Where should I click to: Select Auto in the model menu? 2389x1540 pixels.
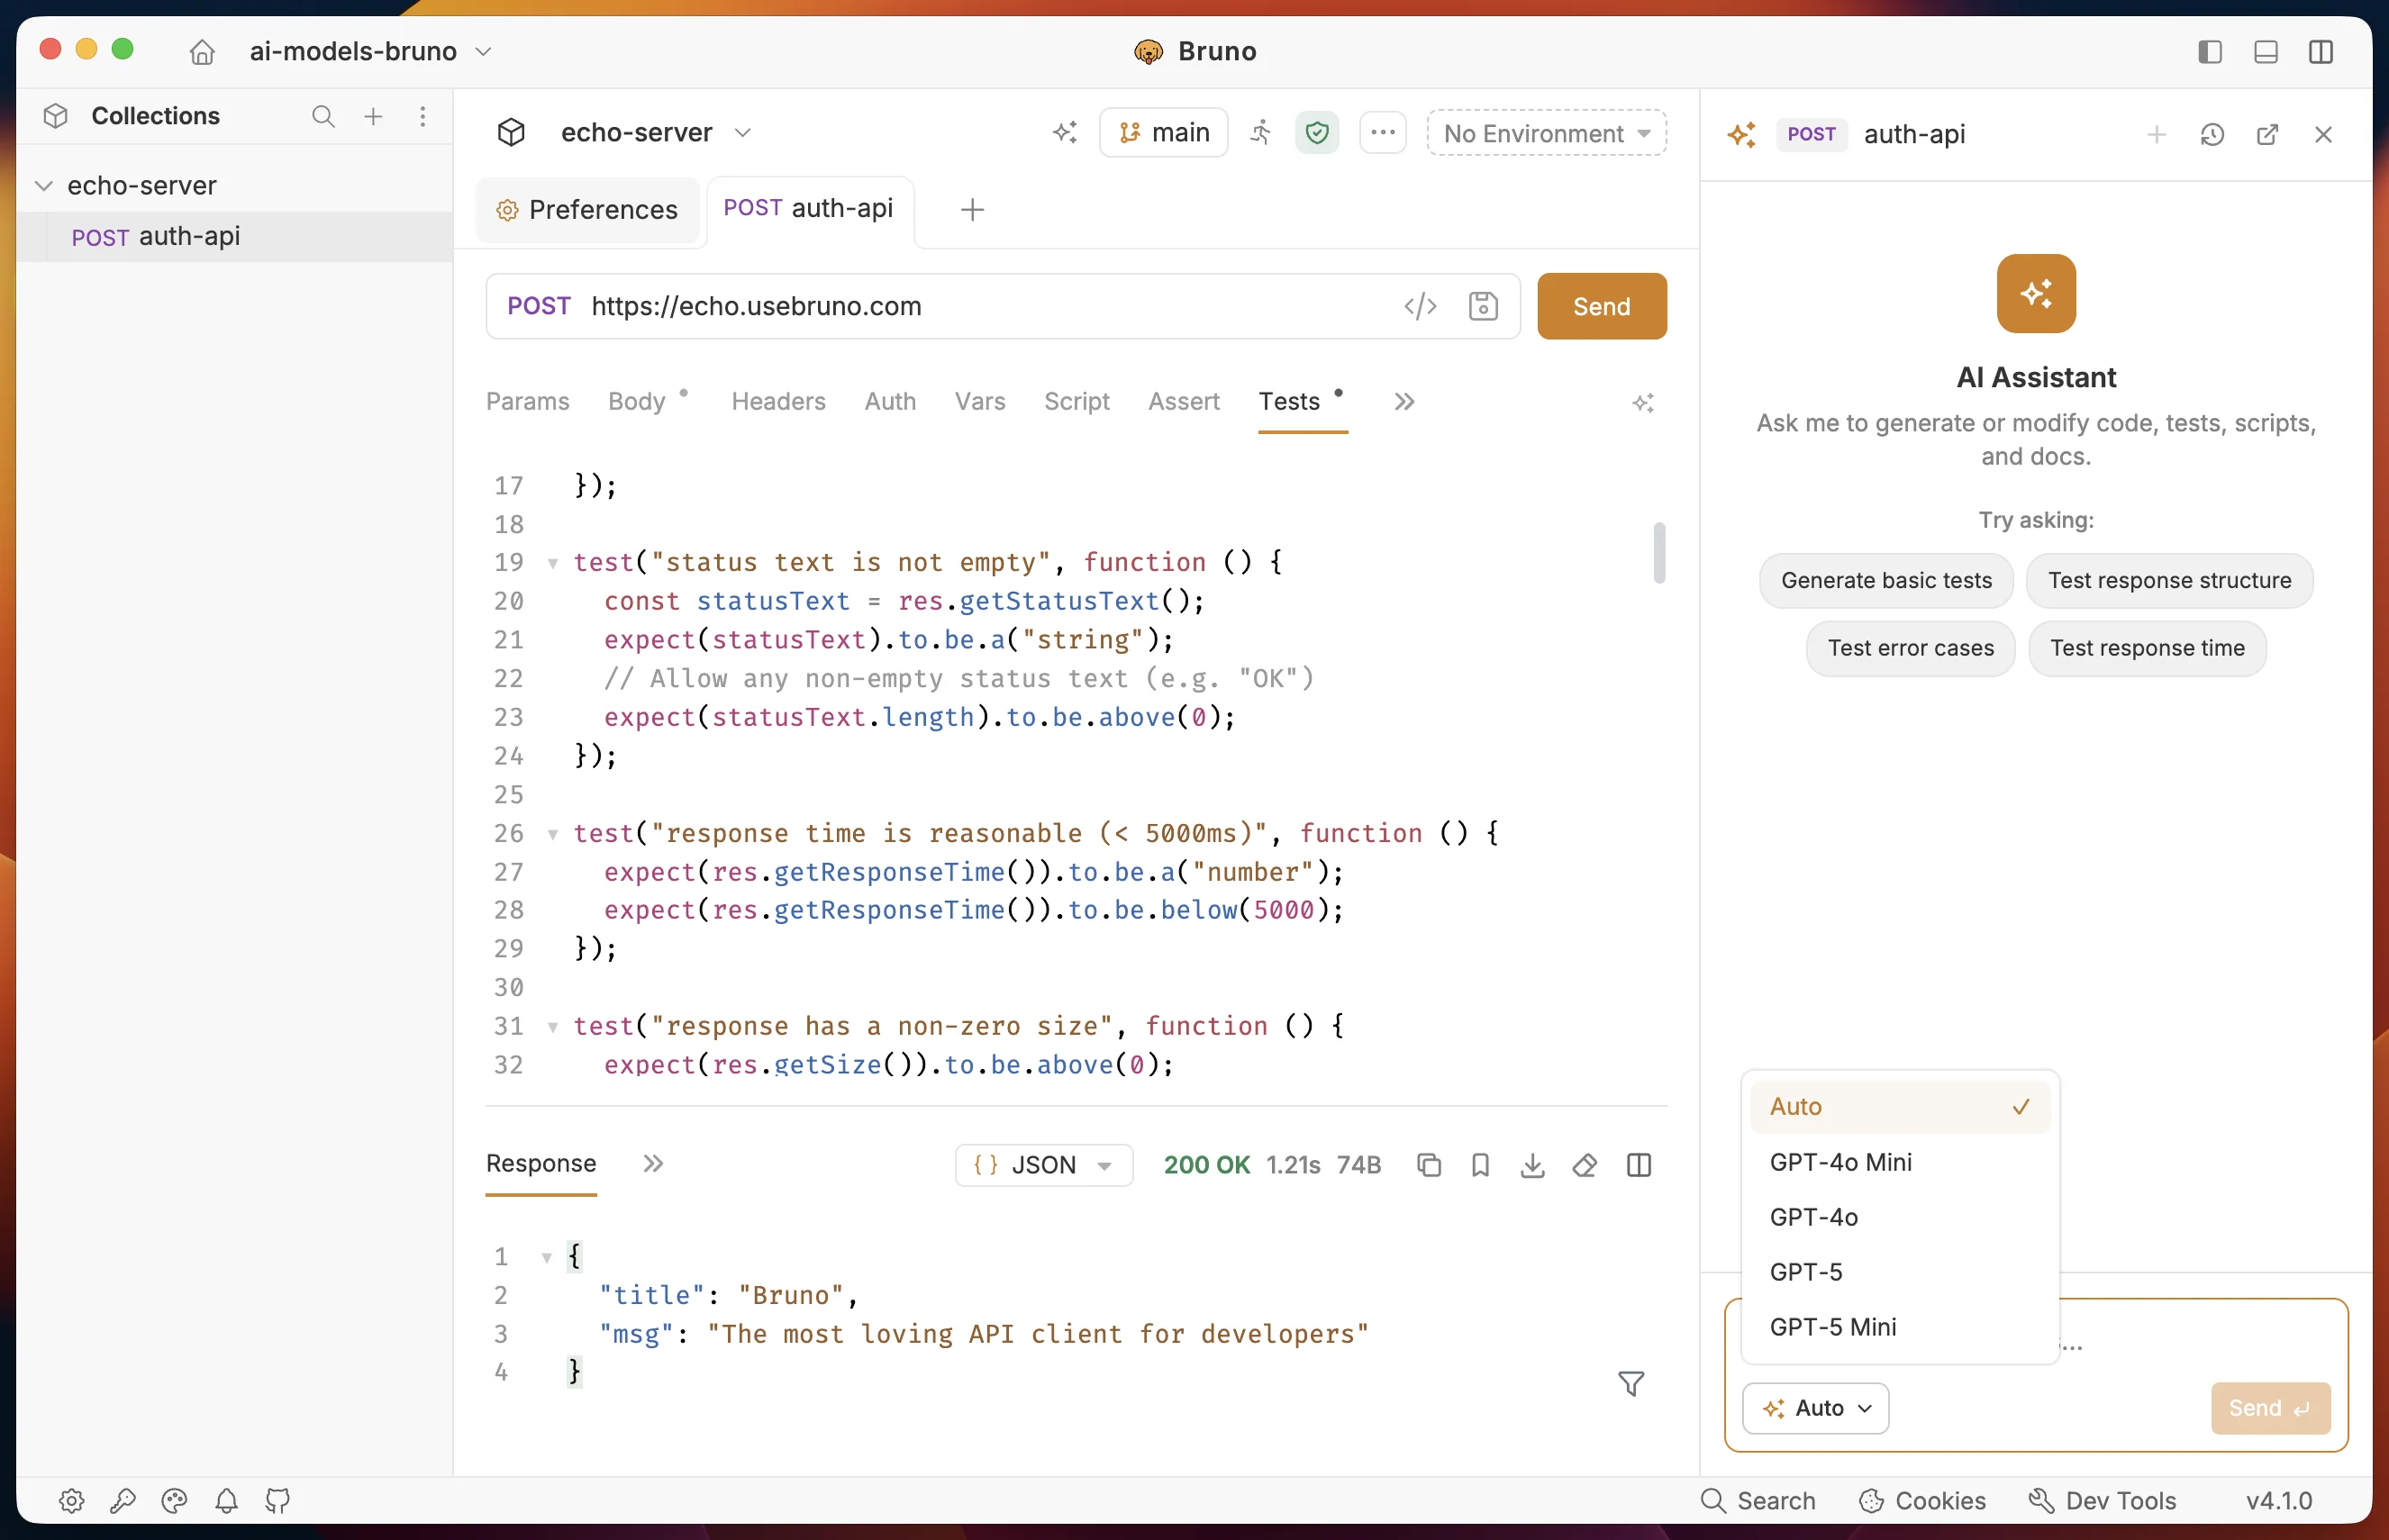click(x=1900, y=1107)
